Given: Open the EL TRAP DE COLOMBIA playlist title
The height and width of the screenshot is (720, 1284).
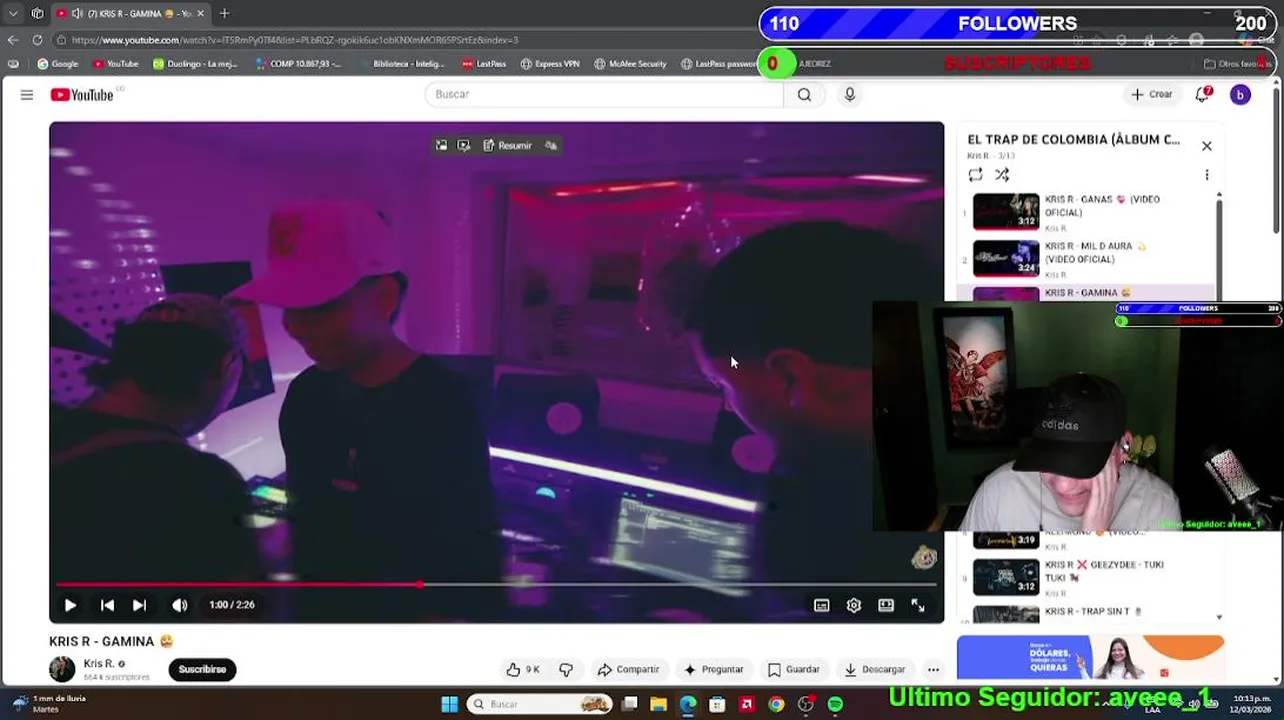Looking at the screenshot, I should pos(1074,140).
